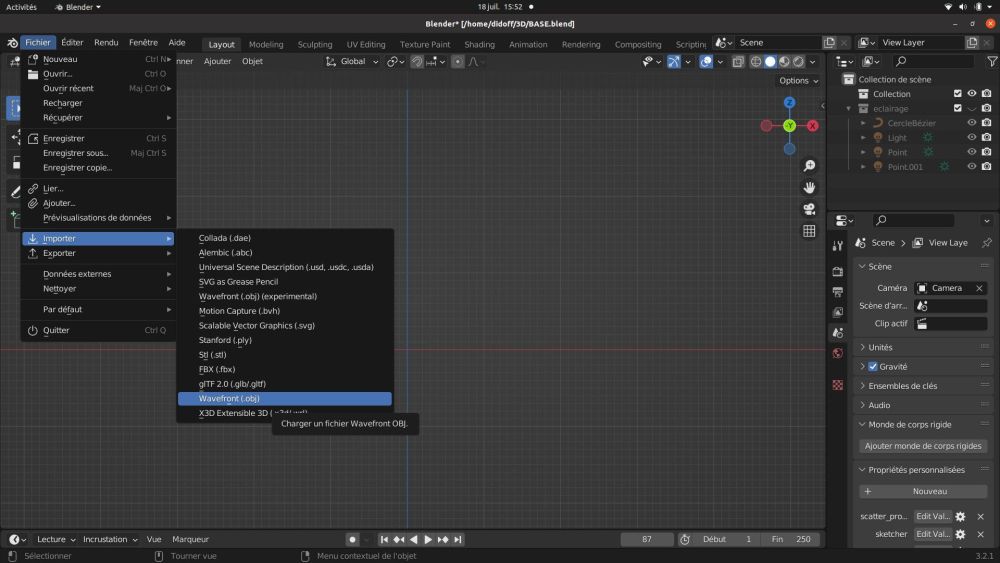Image resolution: width=1000 pixels, height=563 pixels.
Task: Open the World properties tab icon
Action: [837, 353]
